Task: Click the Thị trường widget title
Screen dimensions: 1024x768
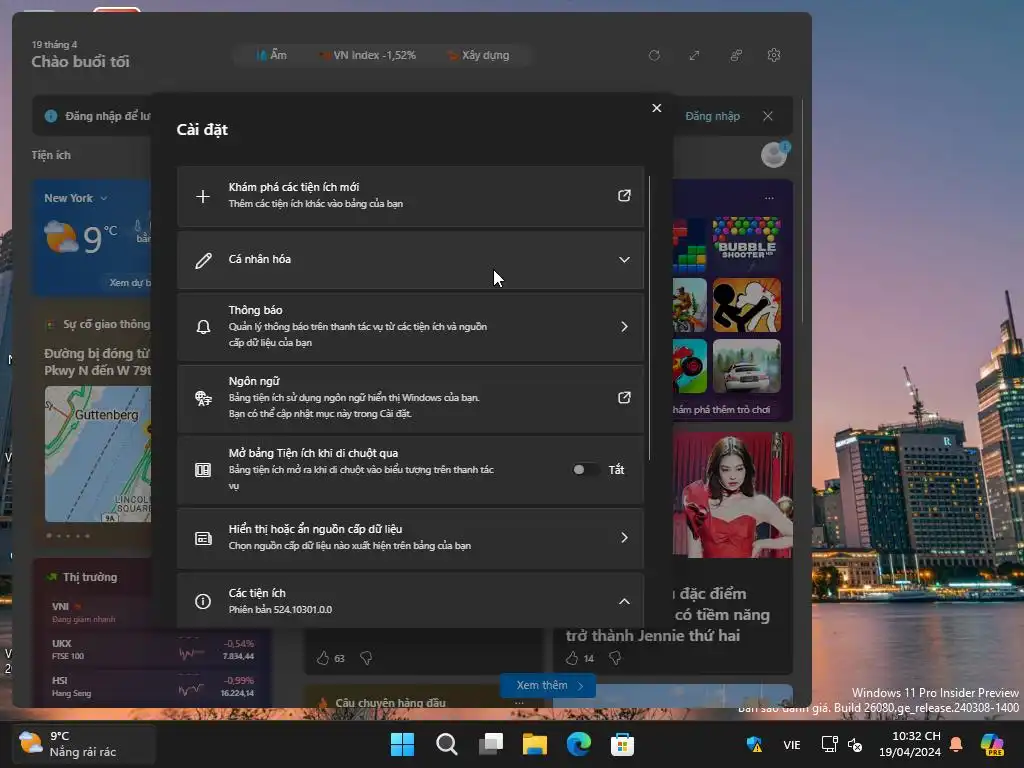Action: tap(90, 577)
